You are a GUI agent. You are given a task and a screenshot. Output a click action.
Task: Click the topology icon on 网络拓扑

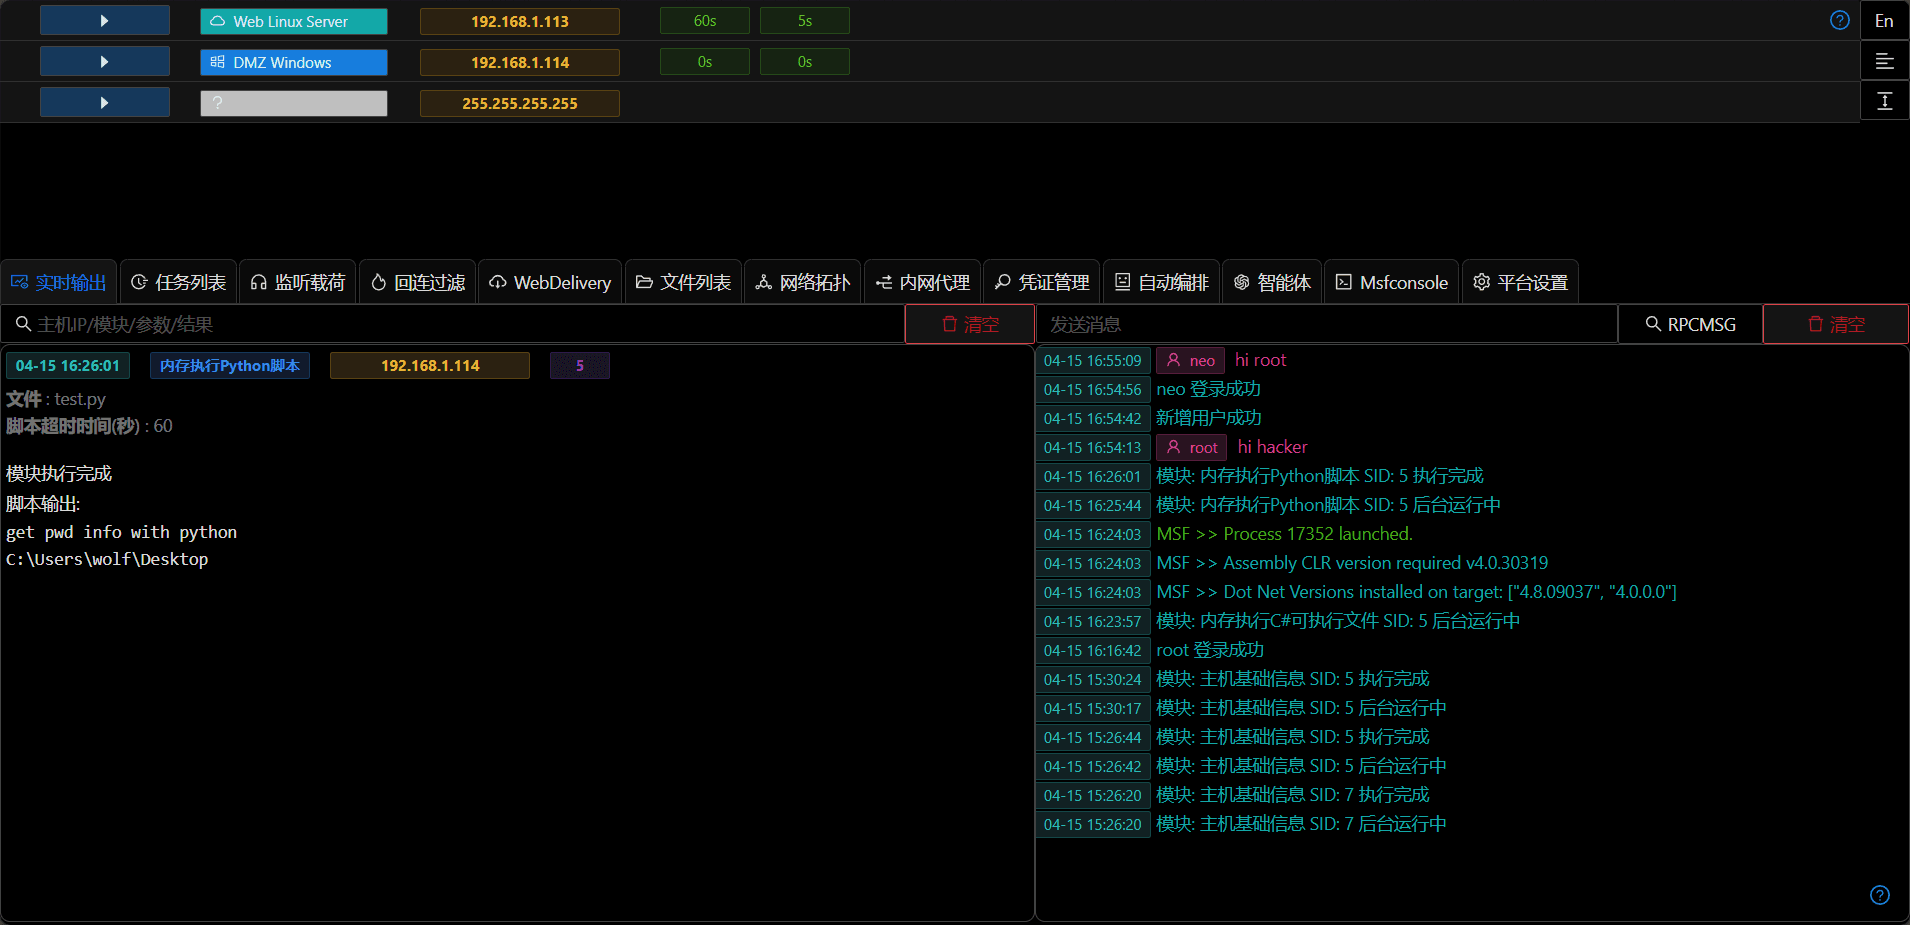pos(763,282)
